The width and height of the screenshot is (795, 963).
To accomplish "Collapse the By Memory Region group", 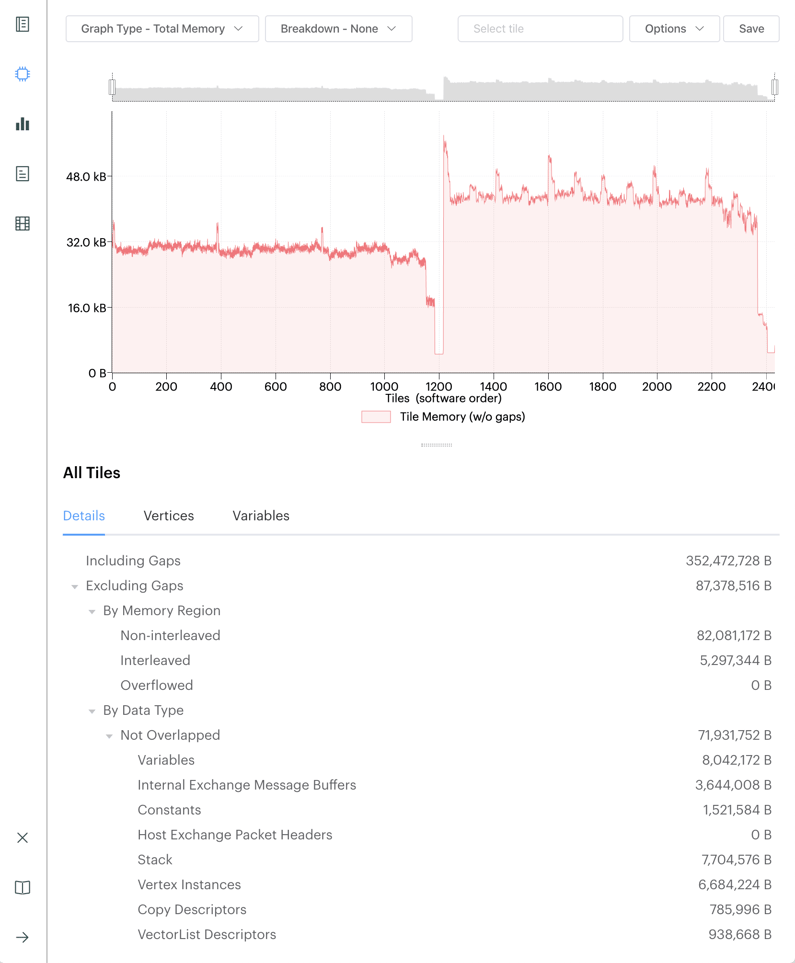I will 92,611.
